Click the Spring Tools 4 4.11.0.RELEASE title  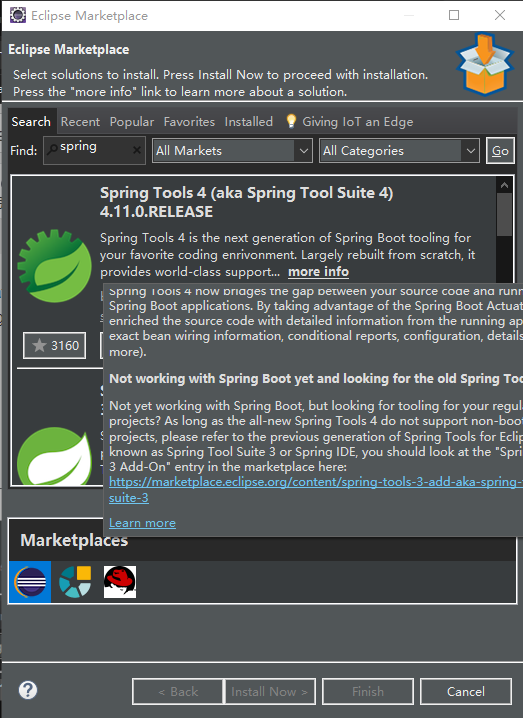[246, 202]
